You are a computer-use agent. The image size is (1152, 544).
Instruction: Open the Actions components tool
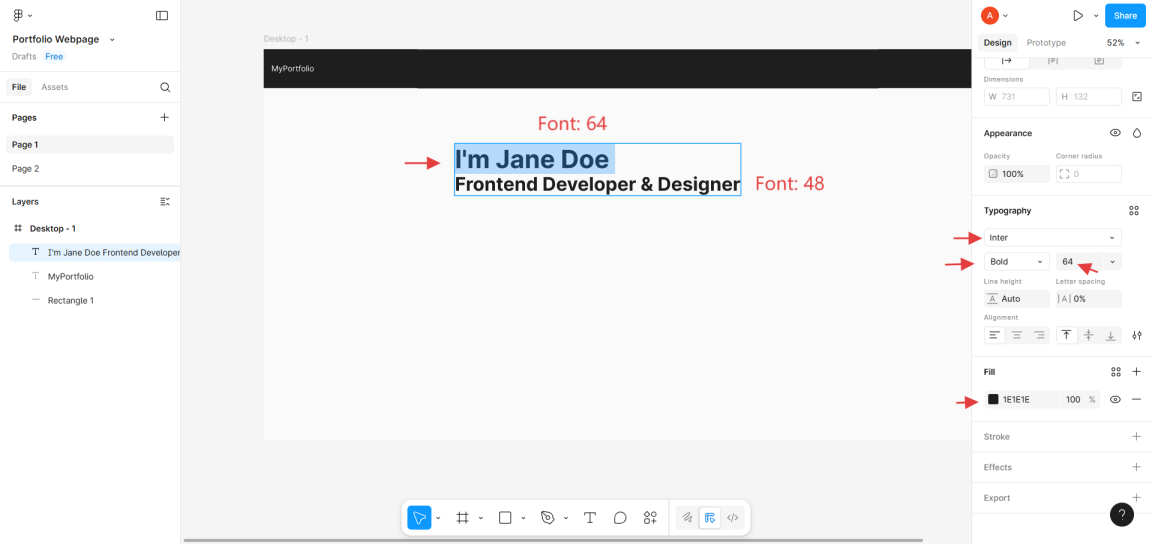650,518
